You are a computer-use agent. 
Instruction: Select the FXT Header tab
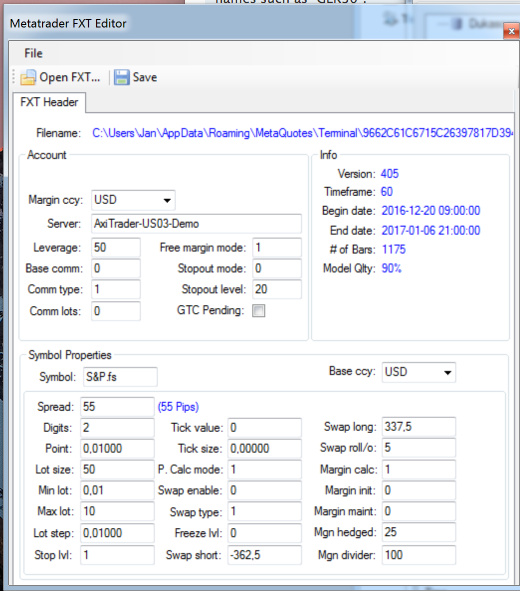tap(49, 102)
